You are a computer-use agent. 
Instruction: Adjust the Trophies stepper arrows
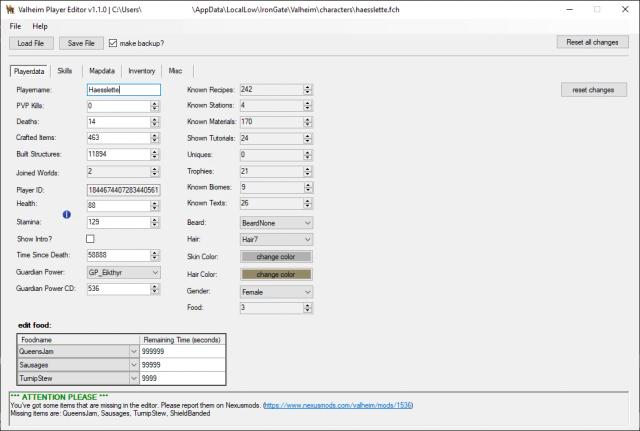(x=308, y=171)
